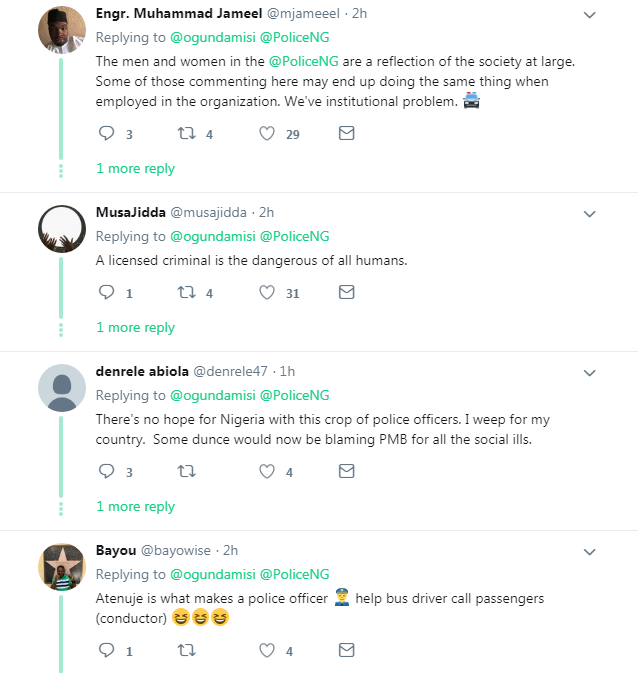The width and height of the screenshot is (638, 673).
Task: Show 1 more reply under MusaJidda's tweet
Action: tap(135, 328)
